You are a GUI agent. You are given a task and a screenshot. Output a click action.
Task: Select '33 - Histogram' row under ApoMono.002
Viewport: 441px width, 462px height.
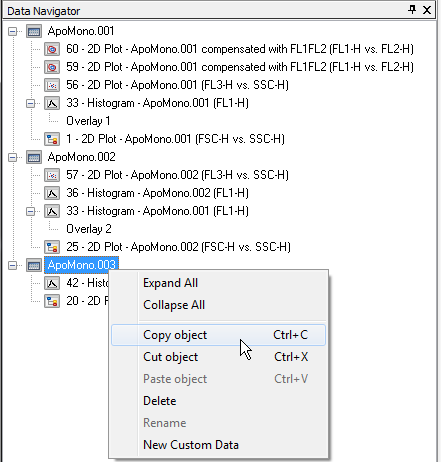click(x=157, y=211)
